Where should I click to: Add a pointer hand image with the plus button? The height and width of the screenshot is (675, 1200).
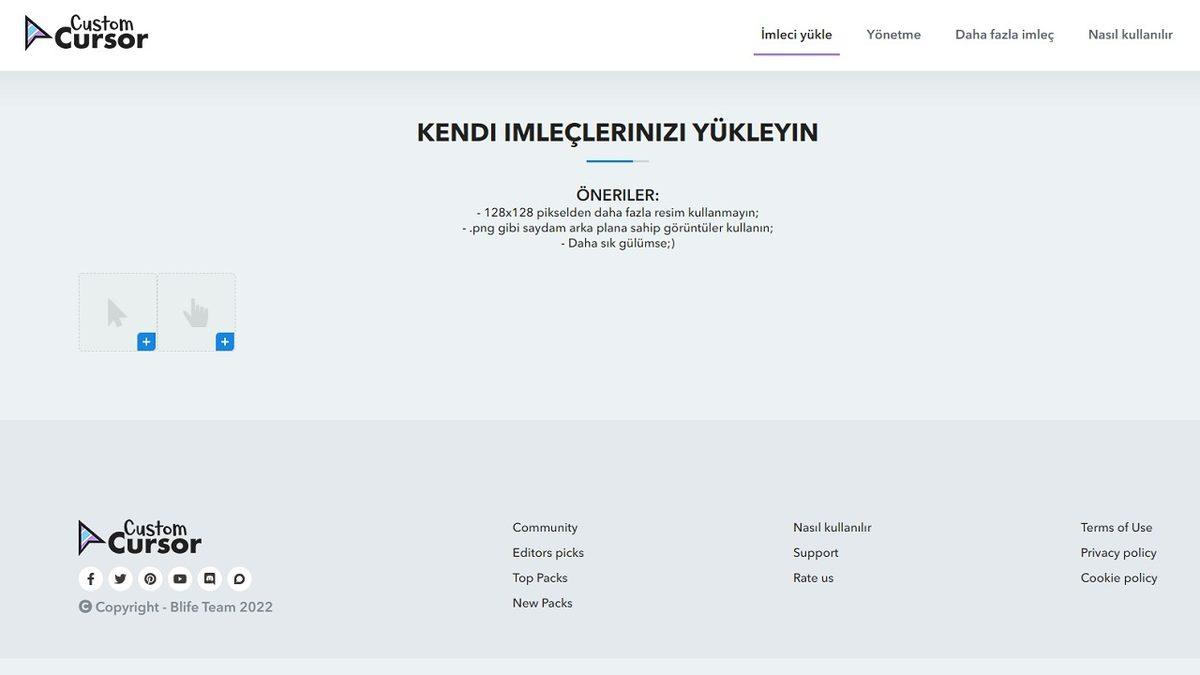pos(225,342)
